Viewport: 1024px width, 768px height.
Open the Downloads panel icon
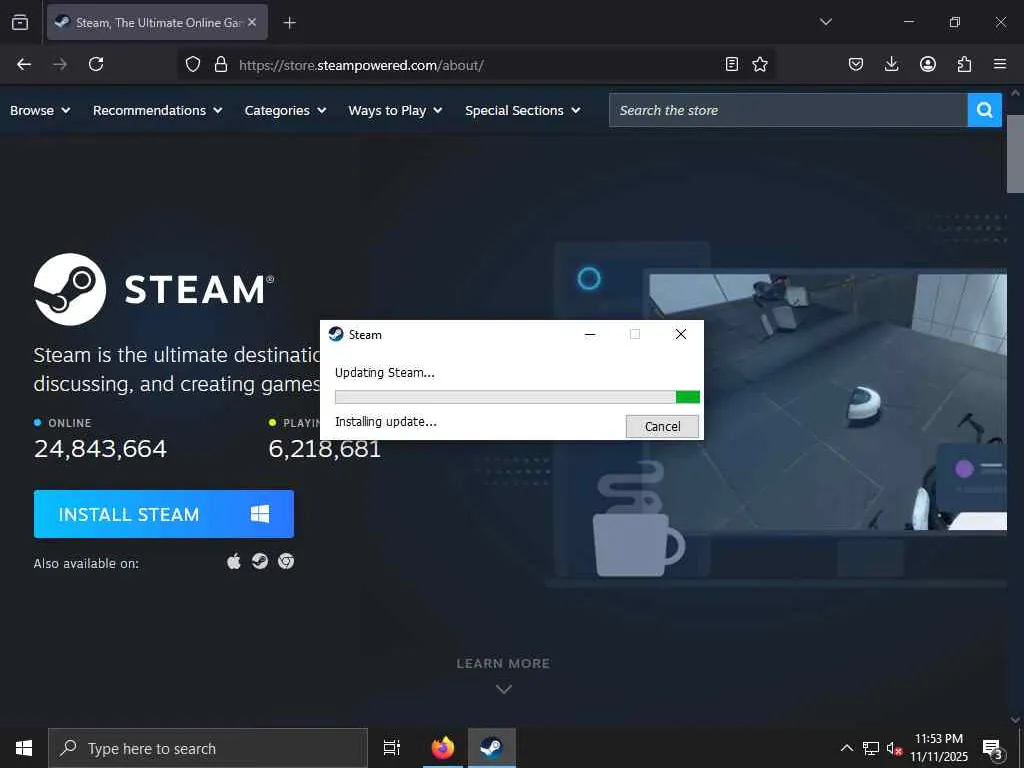click(891, 64)
